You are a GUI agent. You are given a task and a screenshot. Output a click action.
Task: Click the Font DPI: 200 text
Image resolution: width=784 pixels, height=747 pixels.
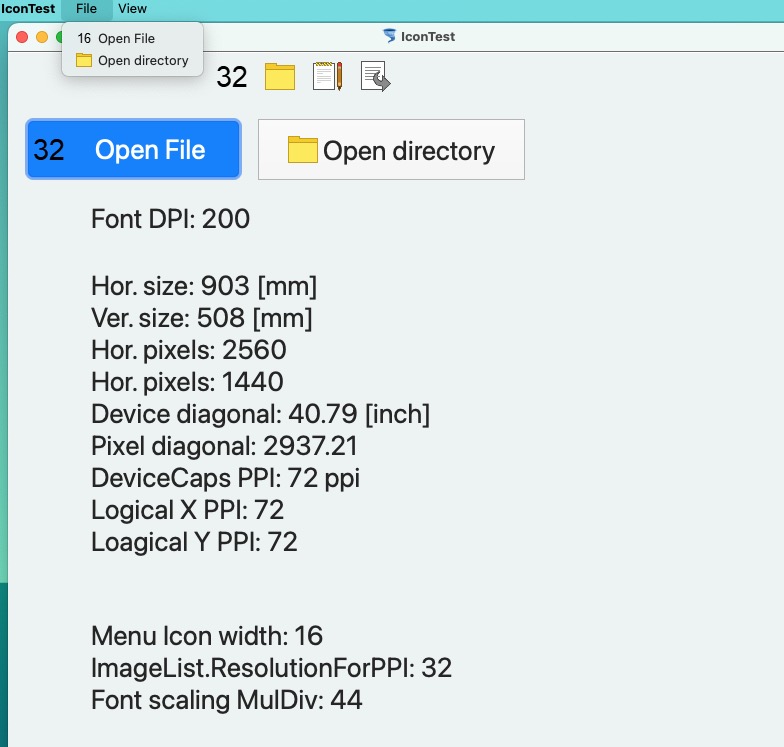tap(170, 219)
